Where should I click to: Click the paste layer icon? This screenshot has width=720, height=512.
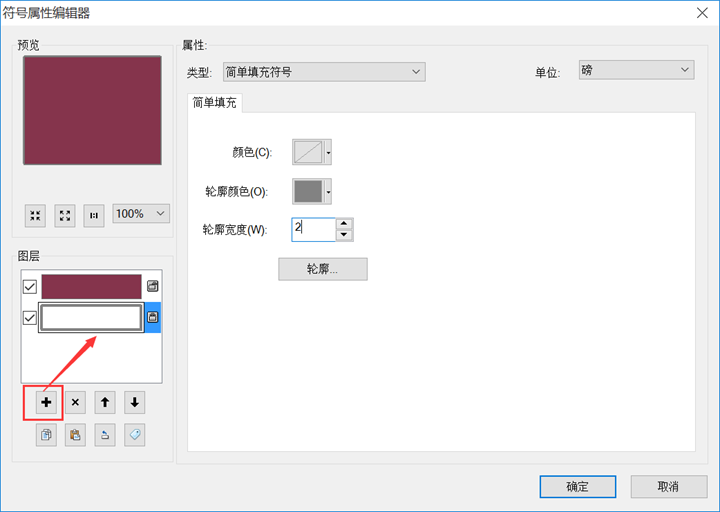75,435
